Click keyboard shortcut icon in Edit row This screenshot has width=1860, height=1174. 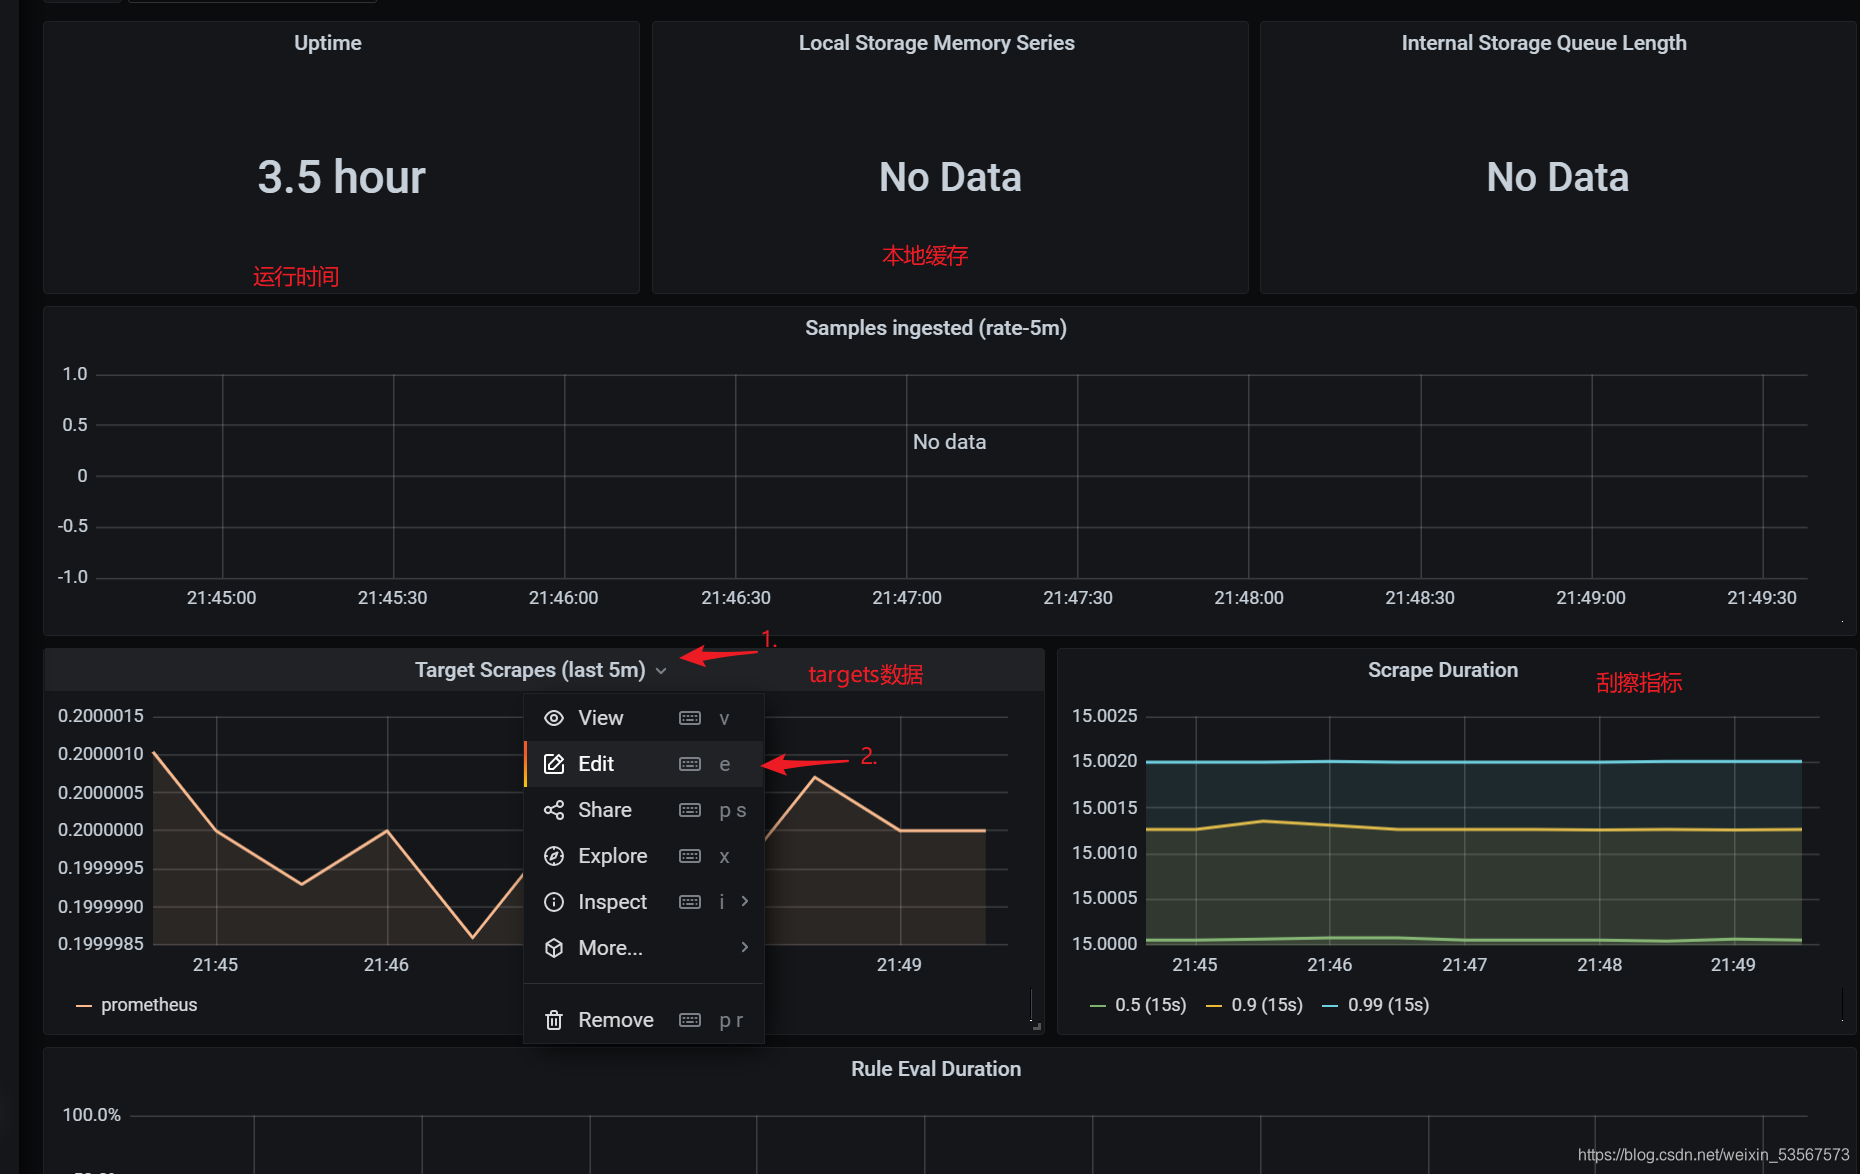coord(690,764)
